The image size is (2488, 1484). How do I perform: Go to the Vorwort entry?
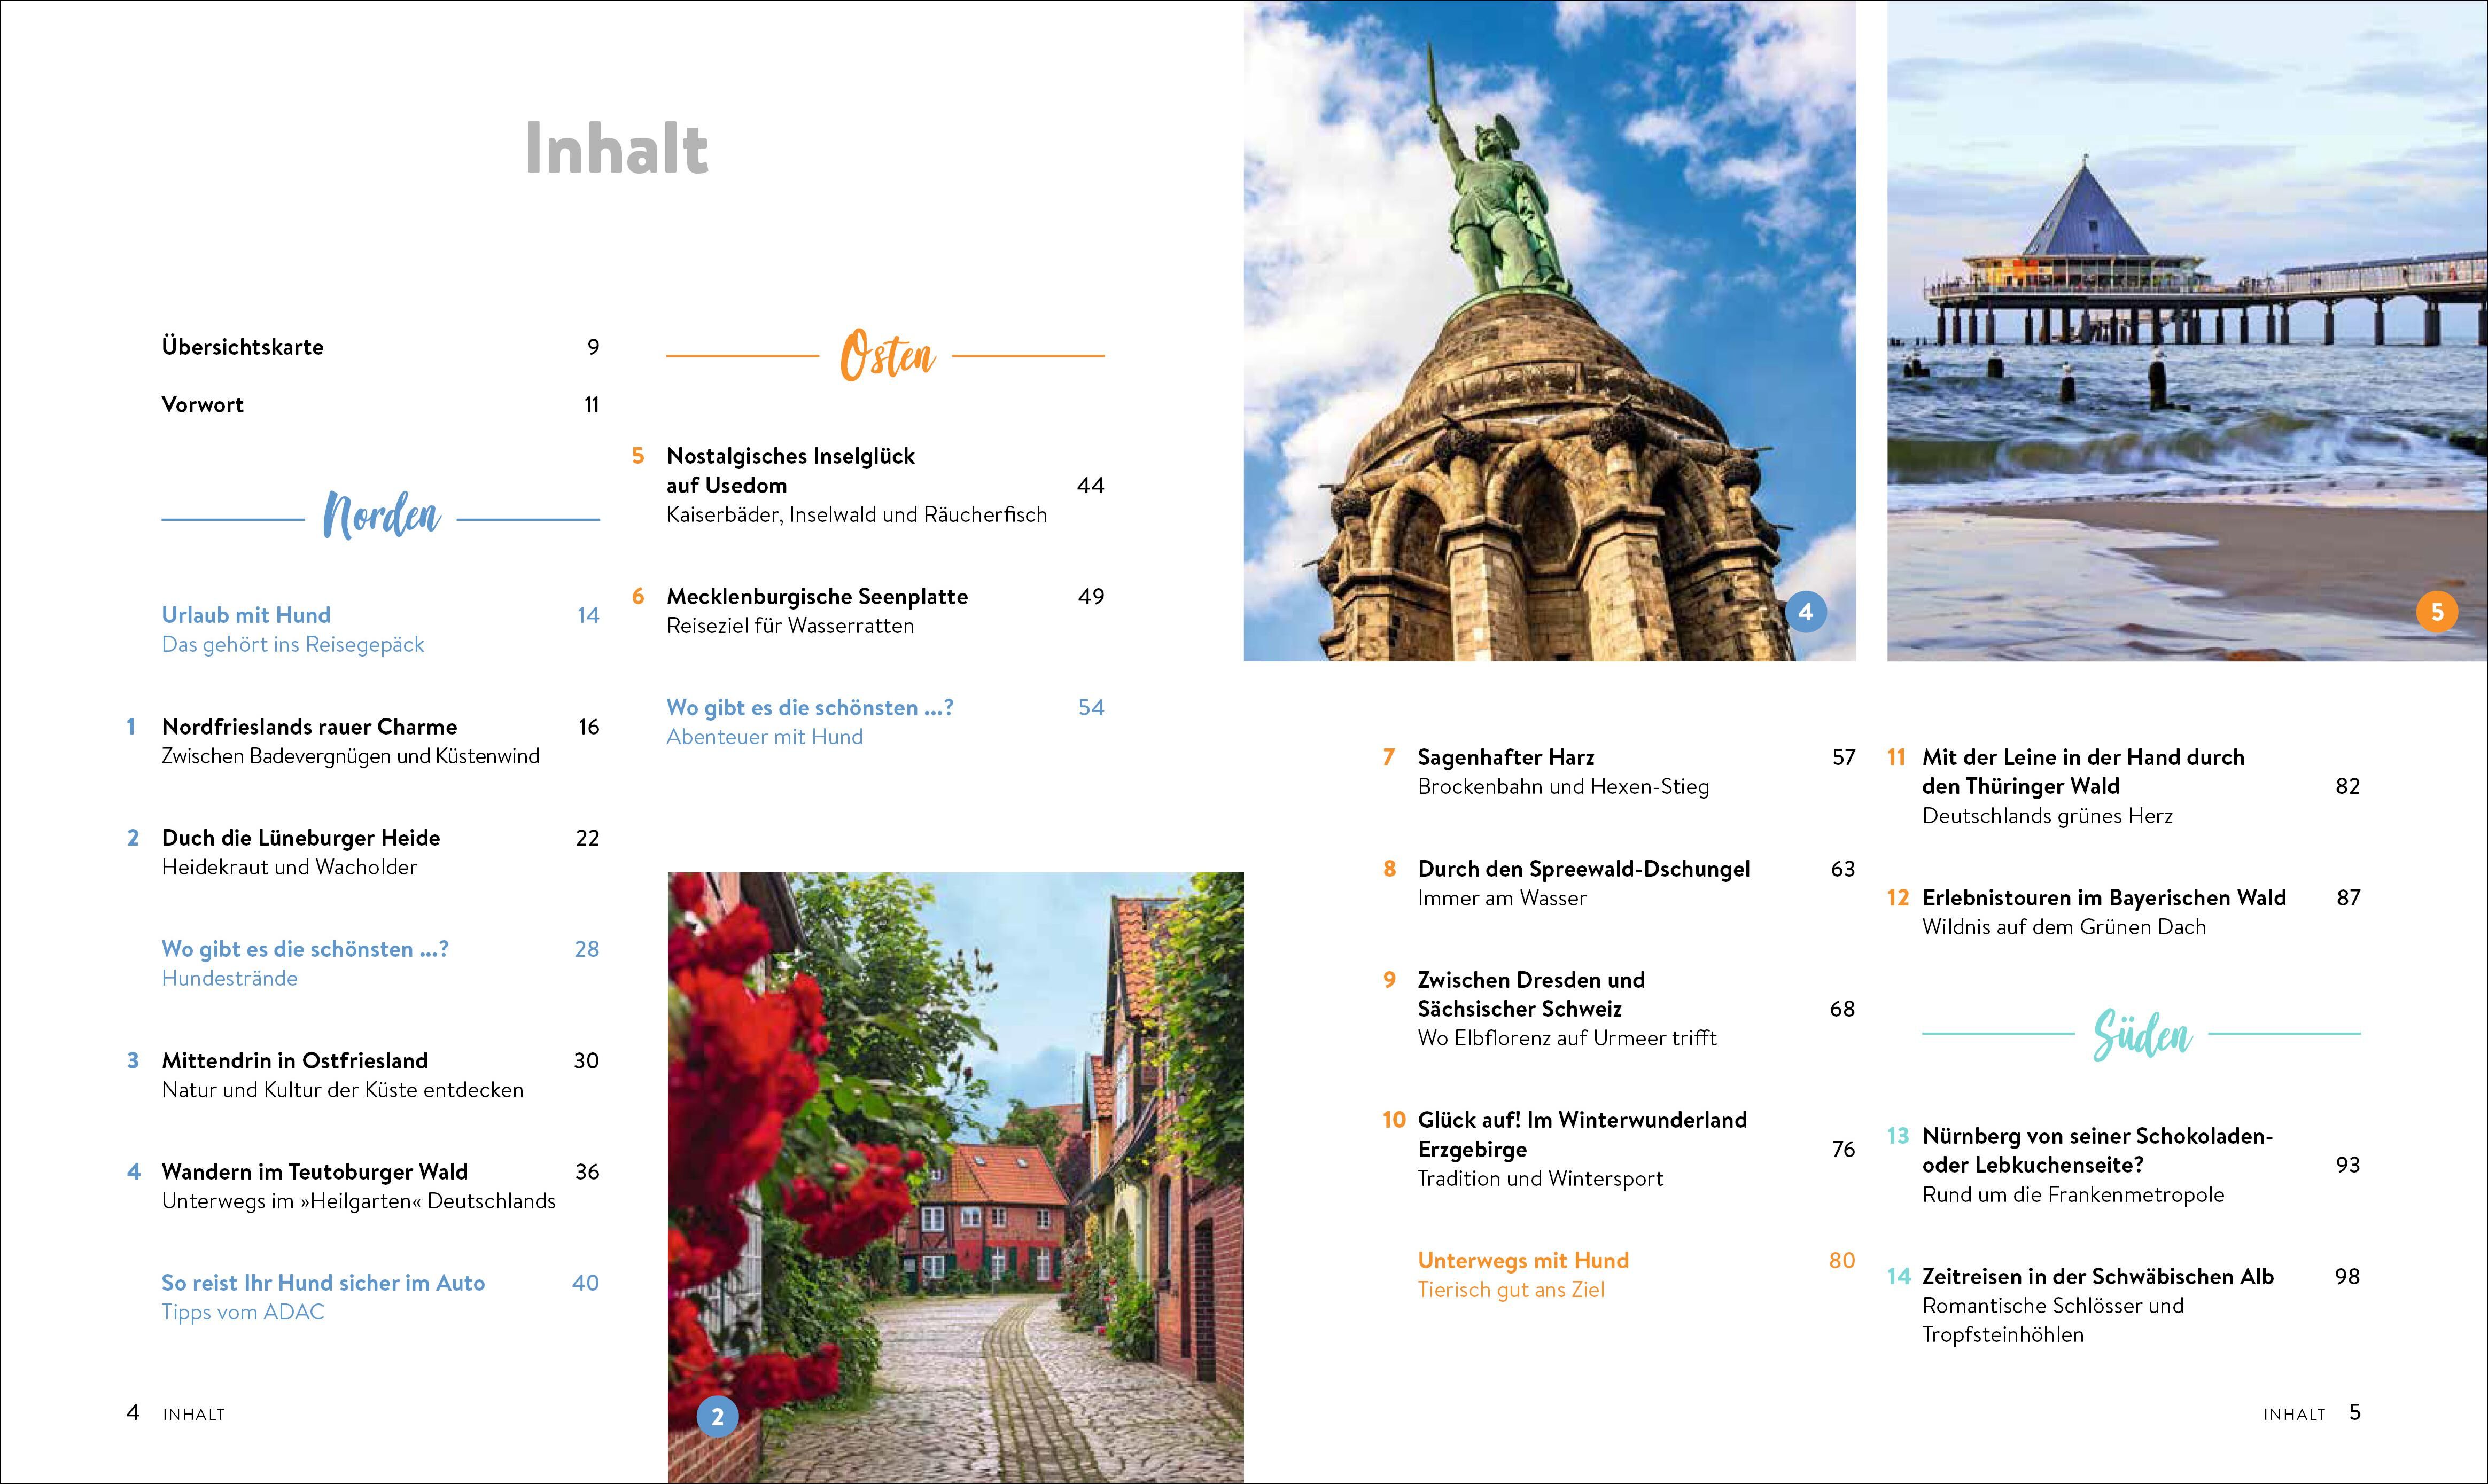click(203, 405)
